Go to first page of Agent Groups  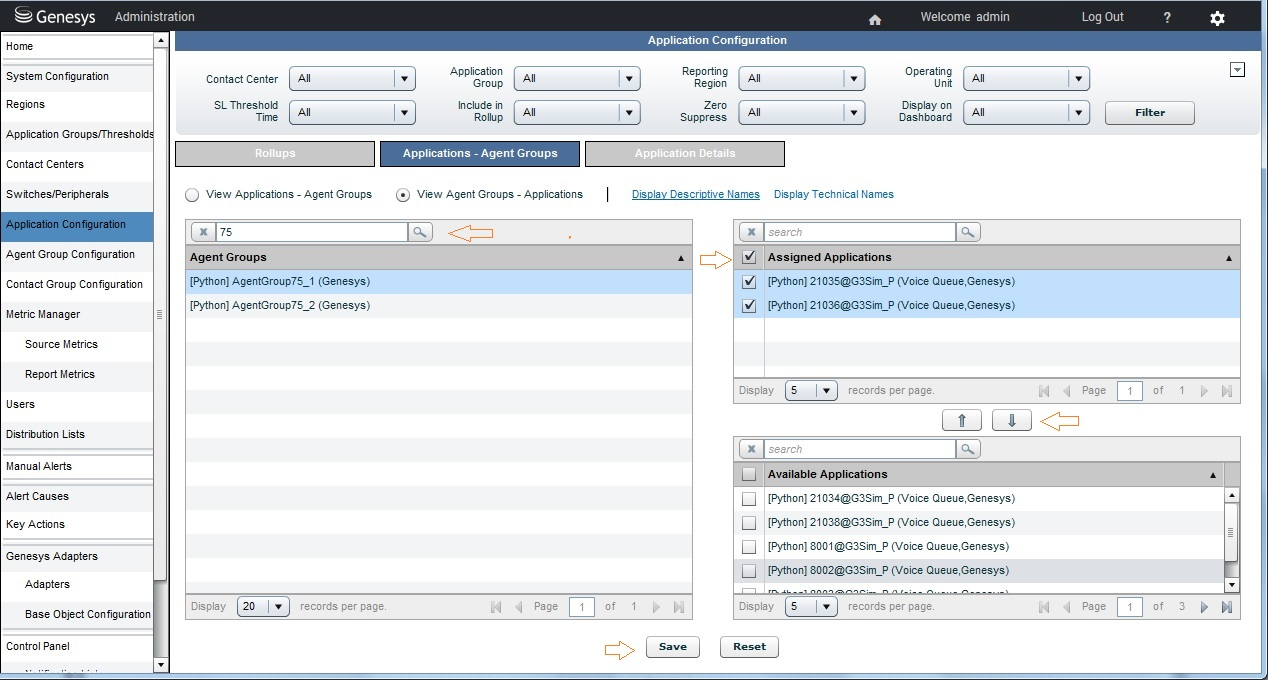[496, 607]
